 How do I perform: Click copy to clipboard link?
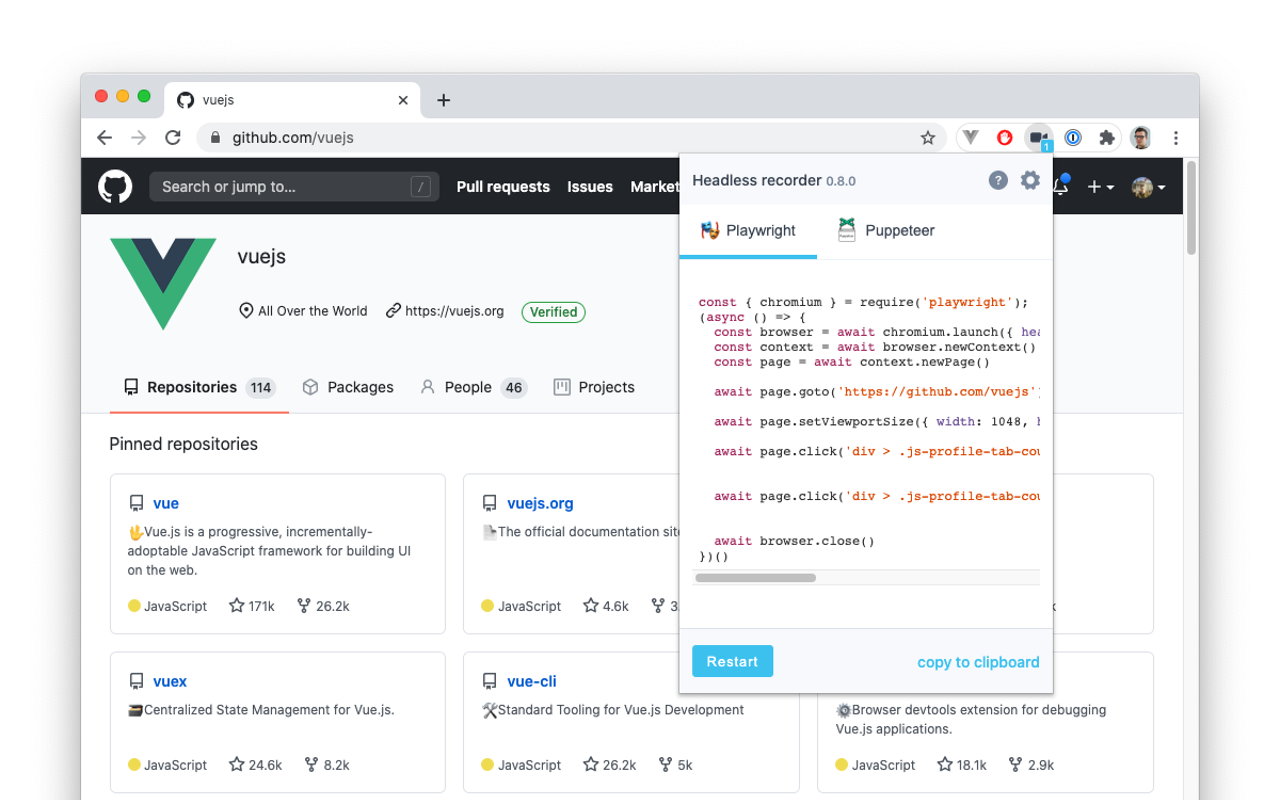point(978,662)
